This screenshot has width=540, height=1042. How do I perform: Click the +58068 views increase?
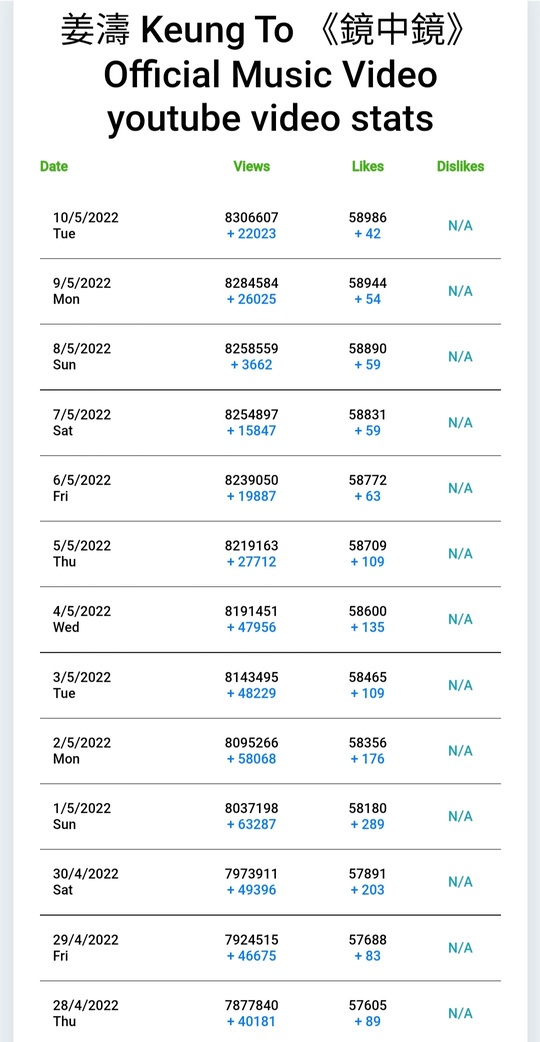[252, 758]
